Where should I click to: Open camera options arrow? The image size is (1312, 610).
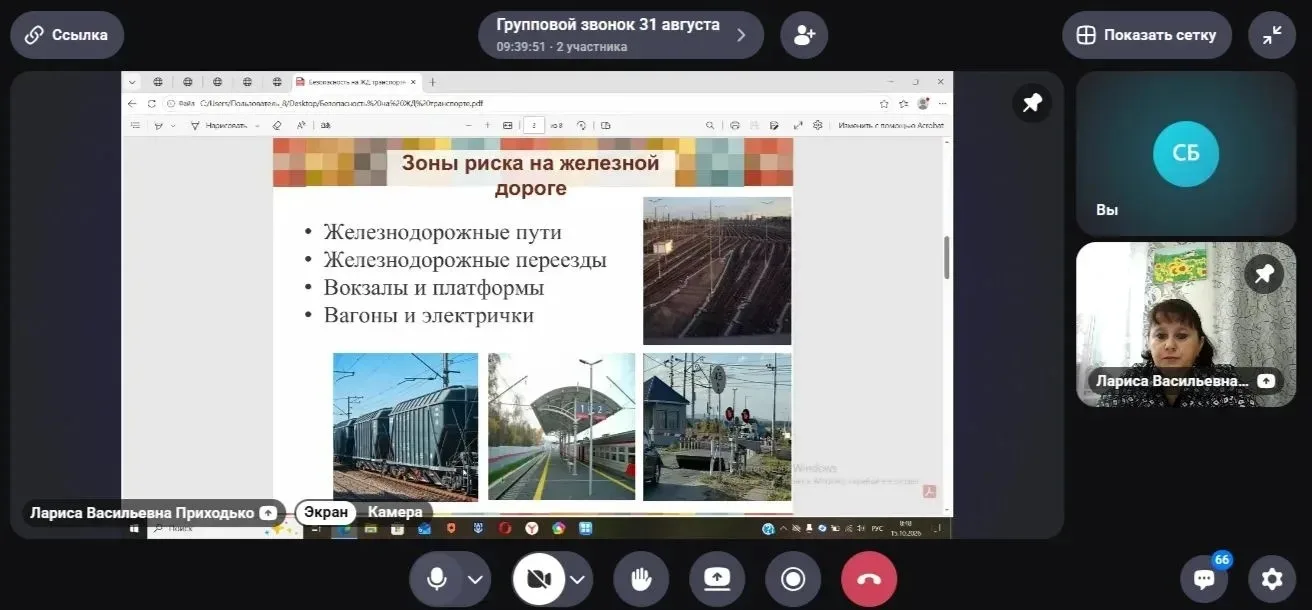pyautogui.click(x=578, y=579)
